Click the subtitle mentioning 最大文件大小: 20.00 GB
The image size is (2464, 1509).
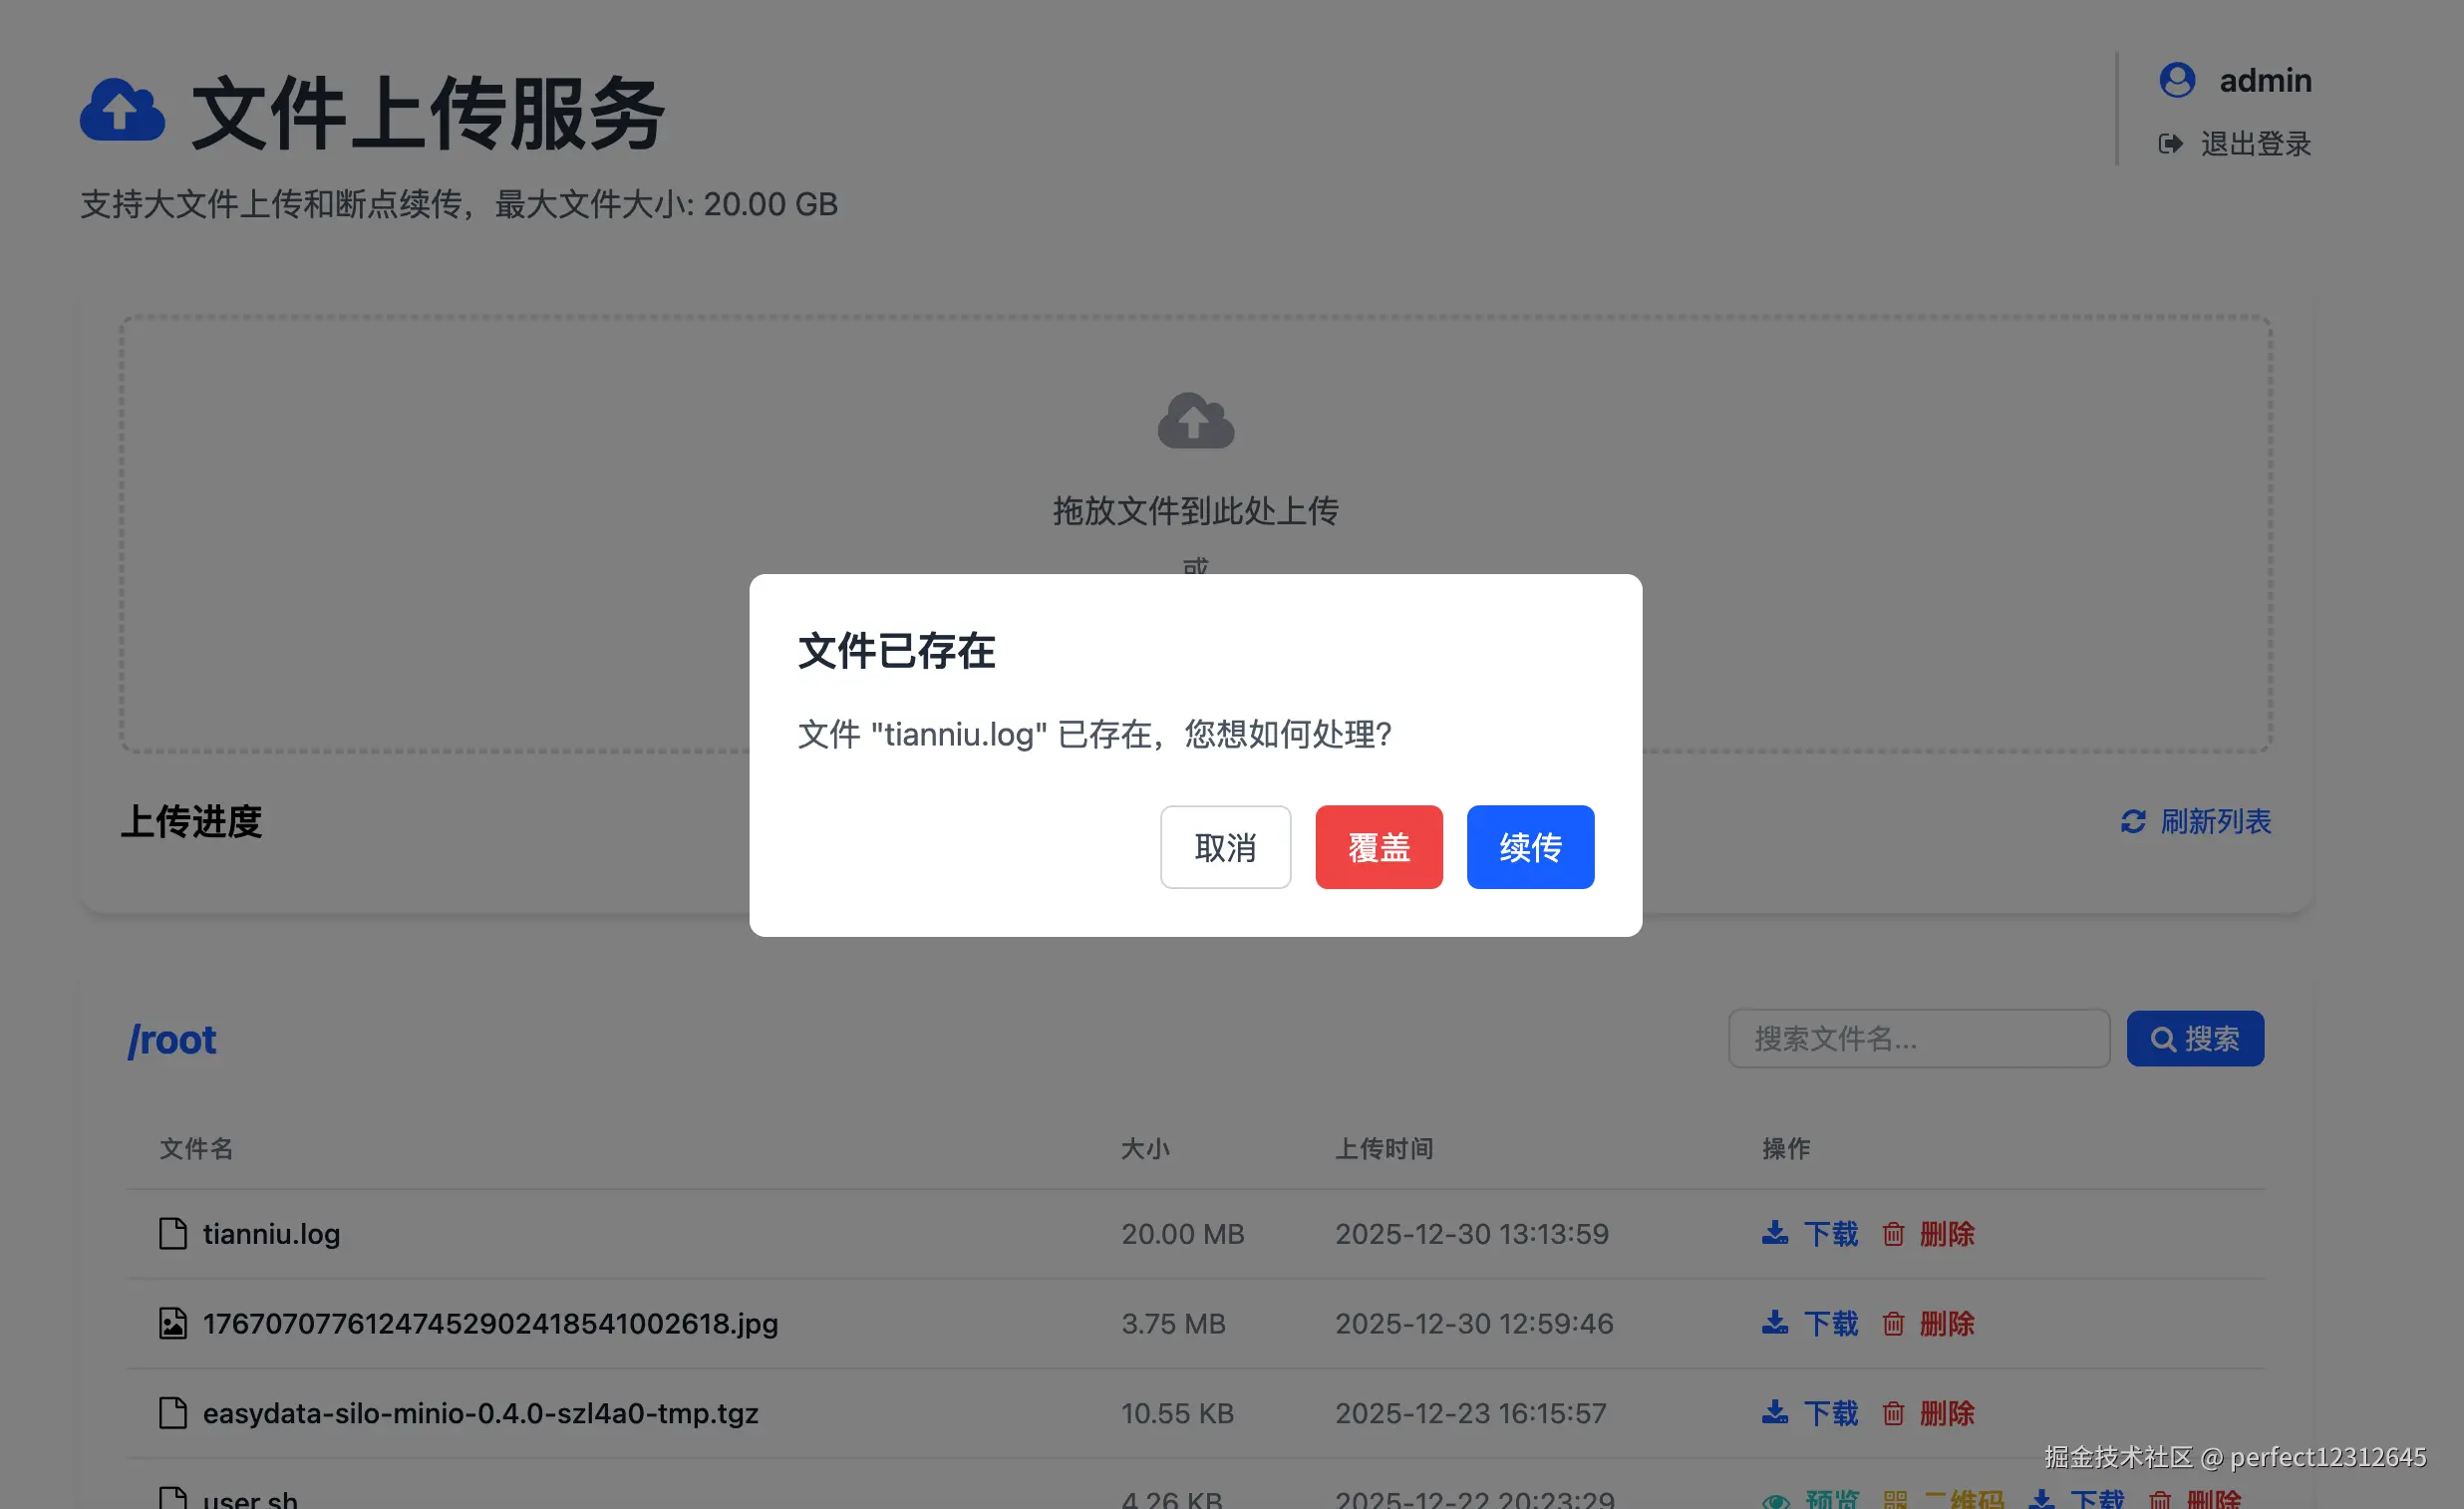tap(459, 204)
